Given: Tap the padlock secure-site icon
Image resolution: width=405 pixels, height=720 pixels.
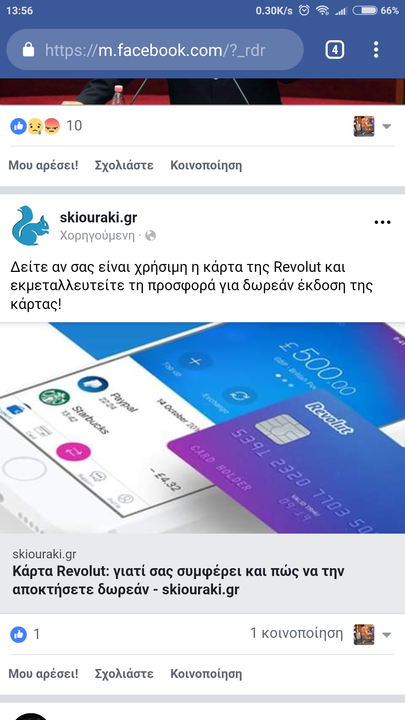Looking at the screenshot, I should (x=28, y=49).
